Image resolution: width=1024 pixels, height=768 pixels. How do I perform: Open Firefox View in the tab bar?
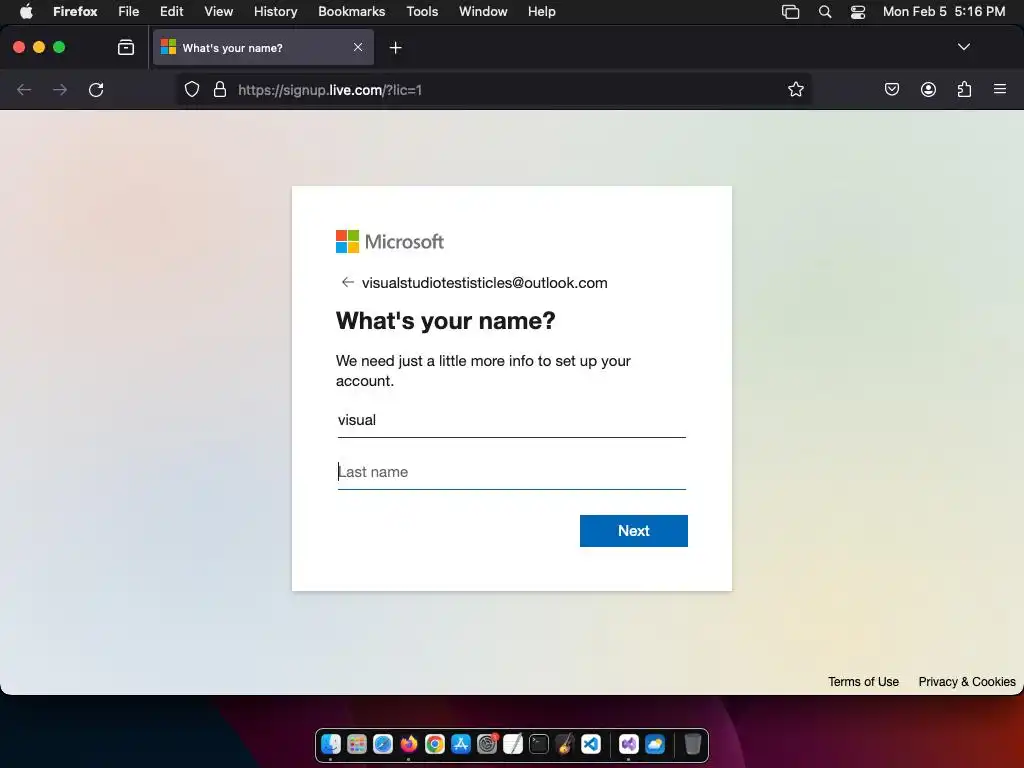point(126,47)
